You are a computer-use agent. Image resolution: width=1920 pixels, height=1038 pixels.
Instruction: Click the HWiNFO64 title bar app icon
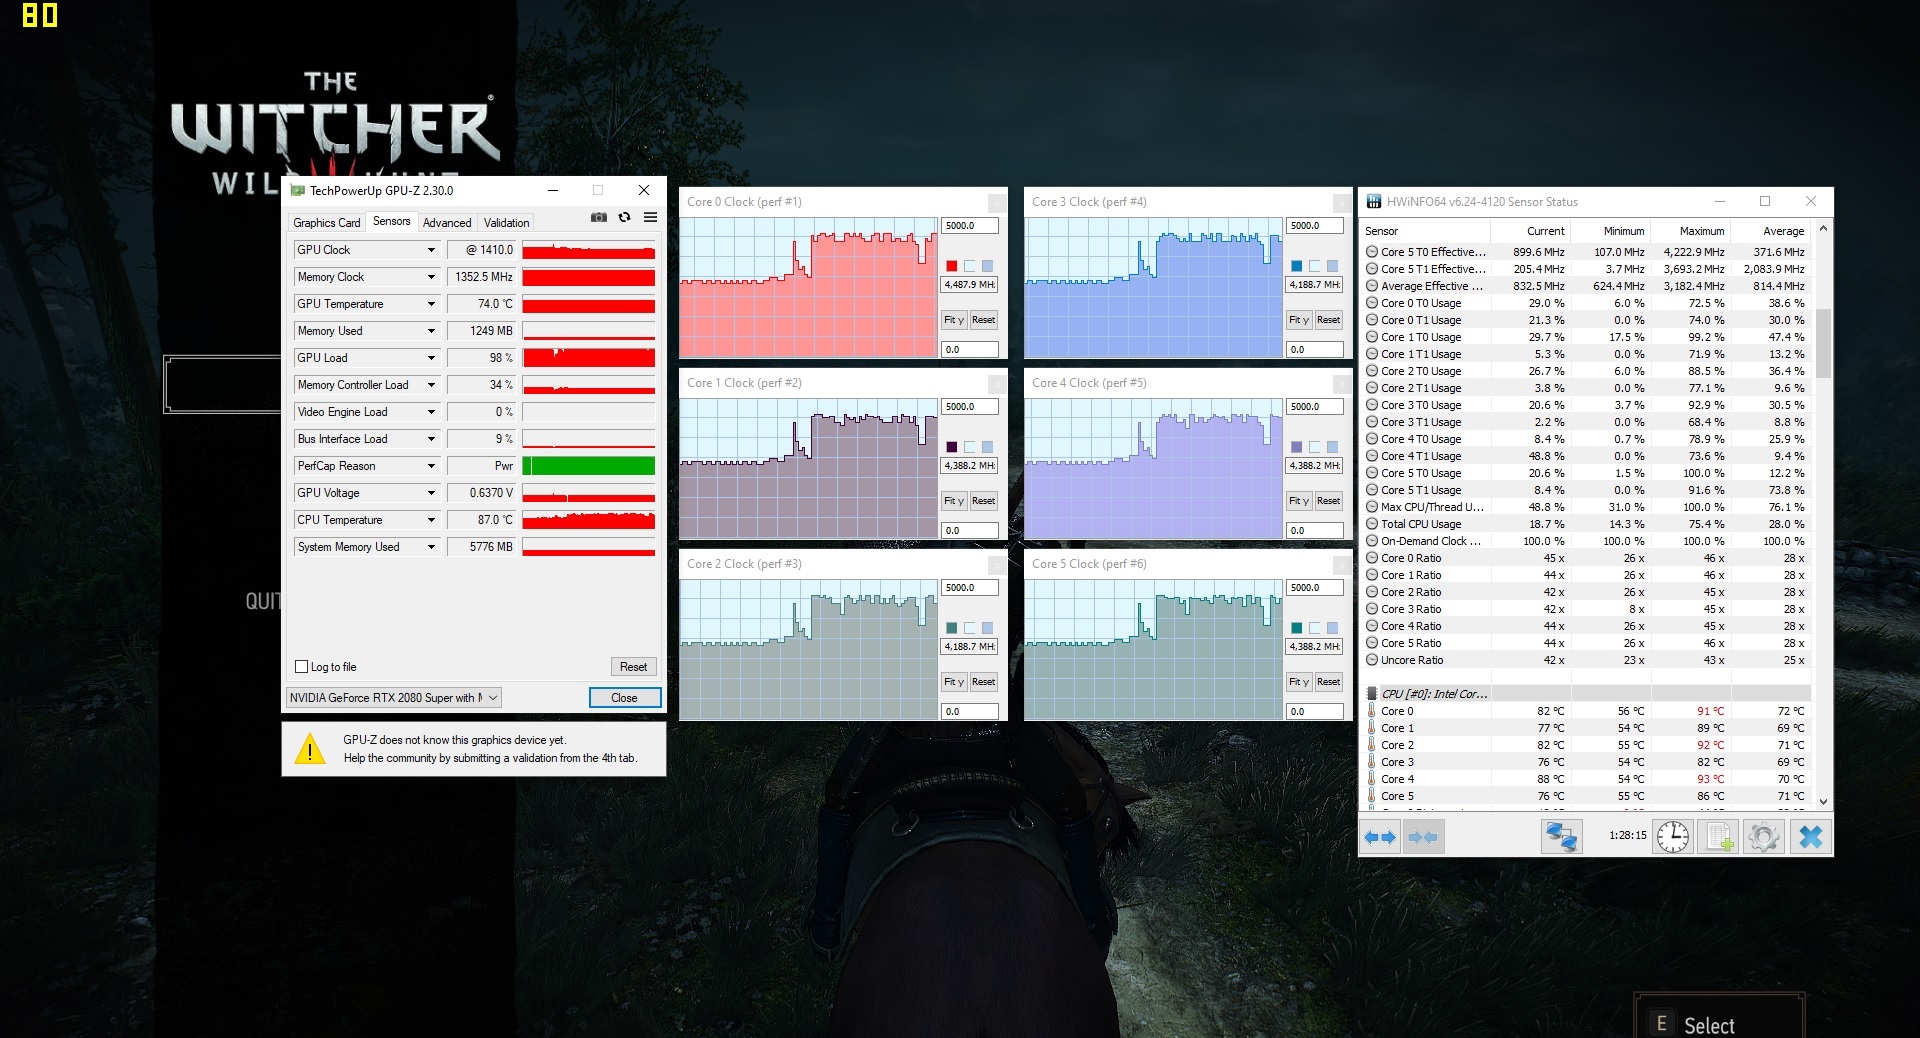pyautogui.click(x=1373, y=202)
